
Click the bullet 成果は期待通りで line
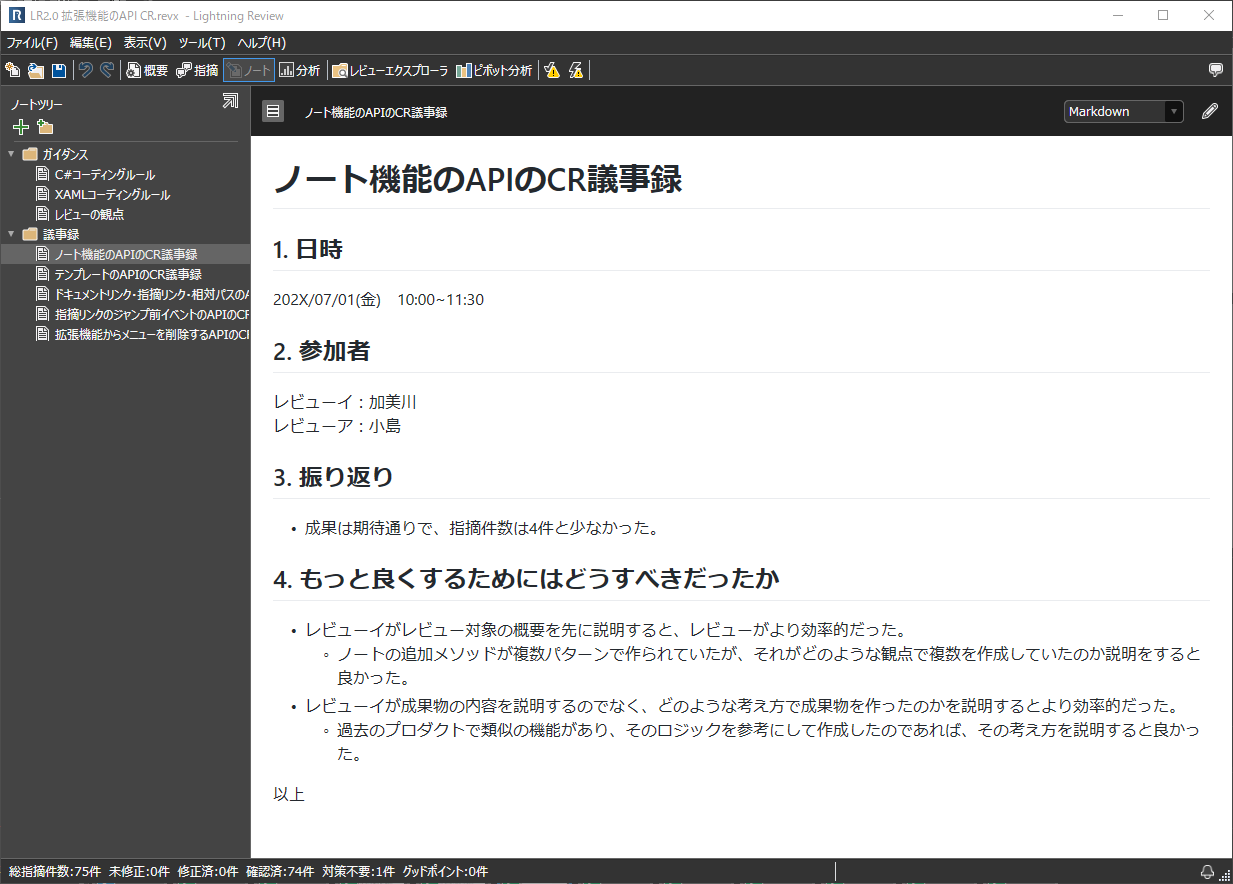(481, 527)
